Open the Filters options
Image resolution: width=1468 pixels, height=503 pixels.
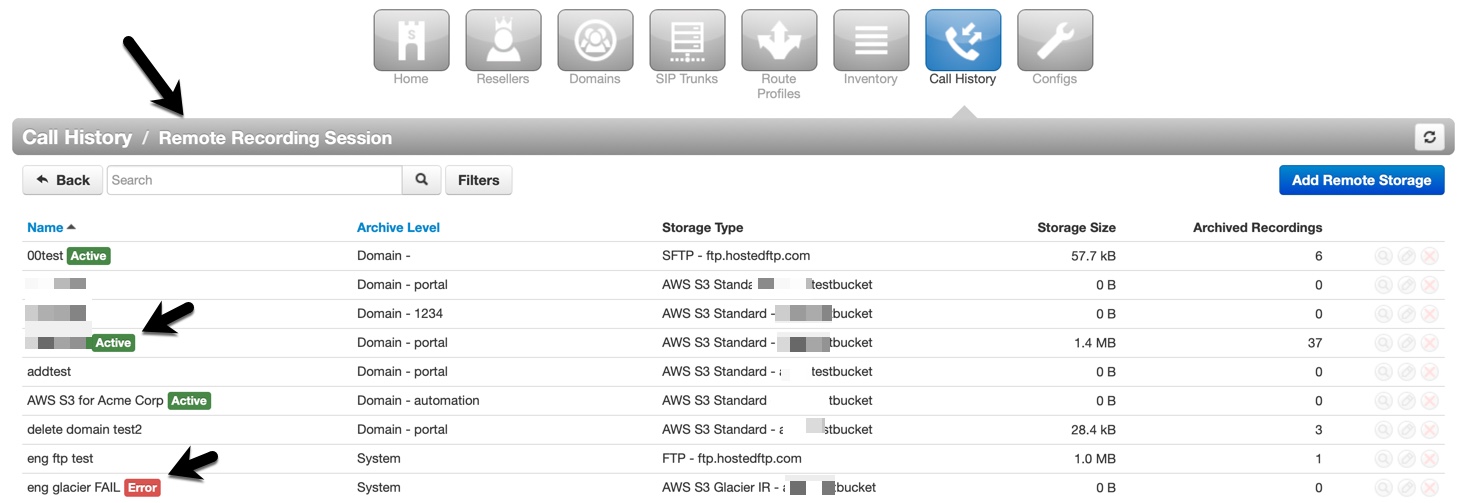click(479, 180)
